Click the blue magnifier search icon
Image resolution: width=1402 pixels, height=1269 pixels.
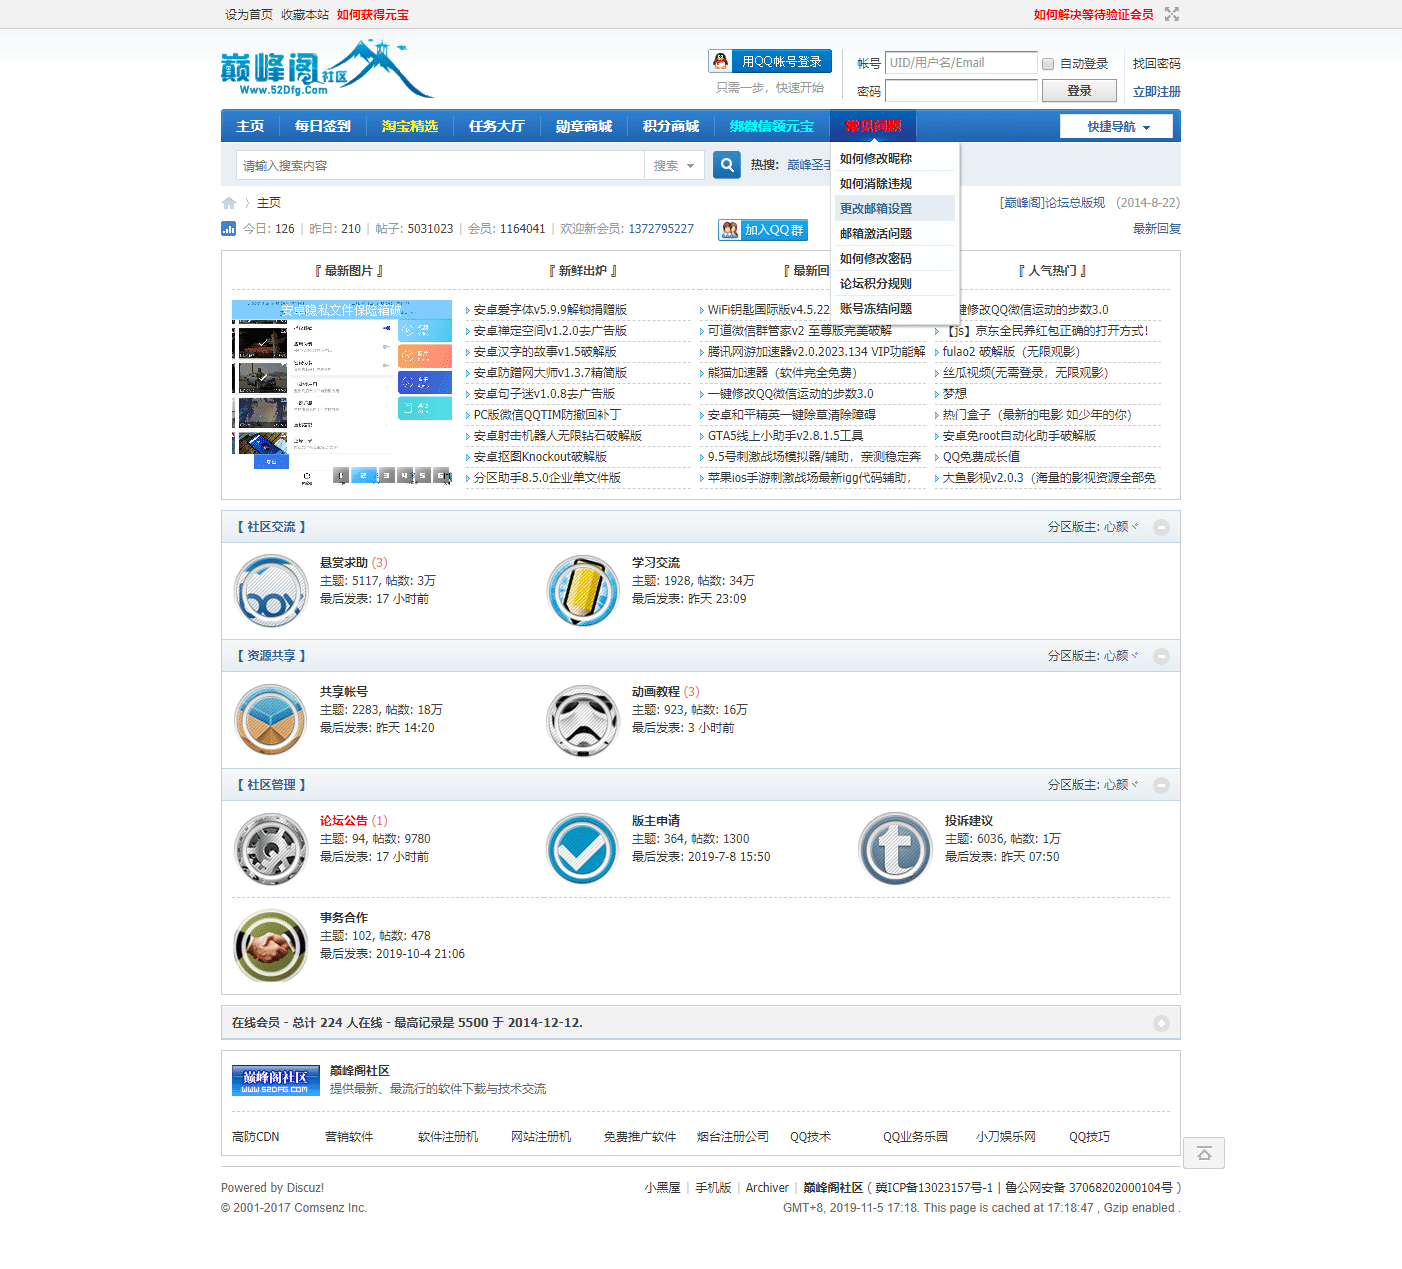tap(727, 165)
